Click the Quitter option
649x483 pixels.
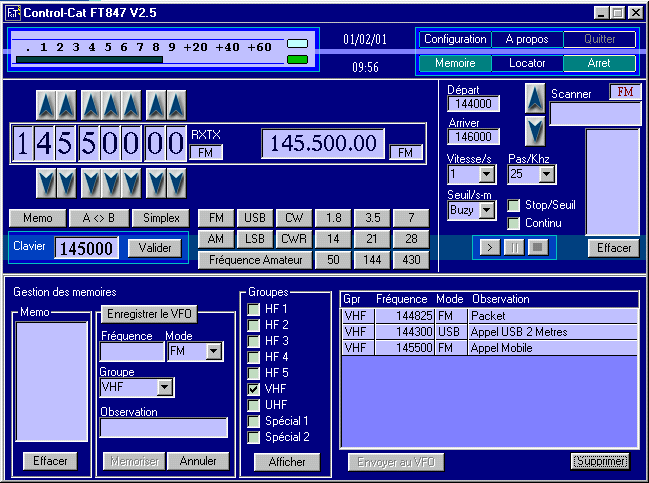(x=599, y=39)
